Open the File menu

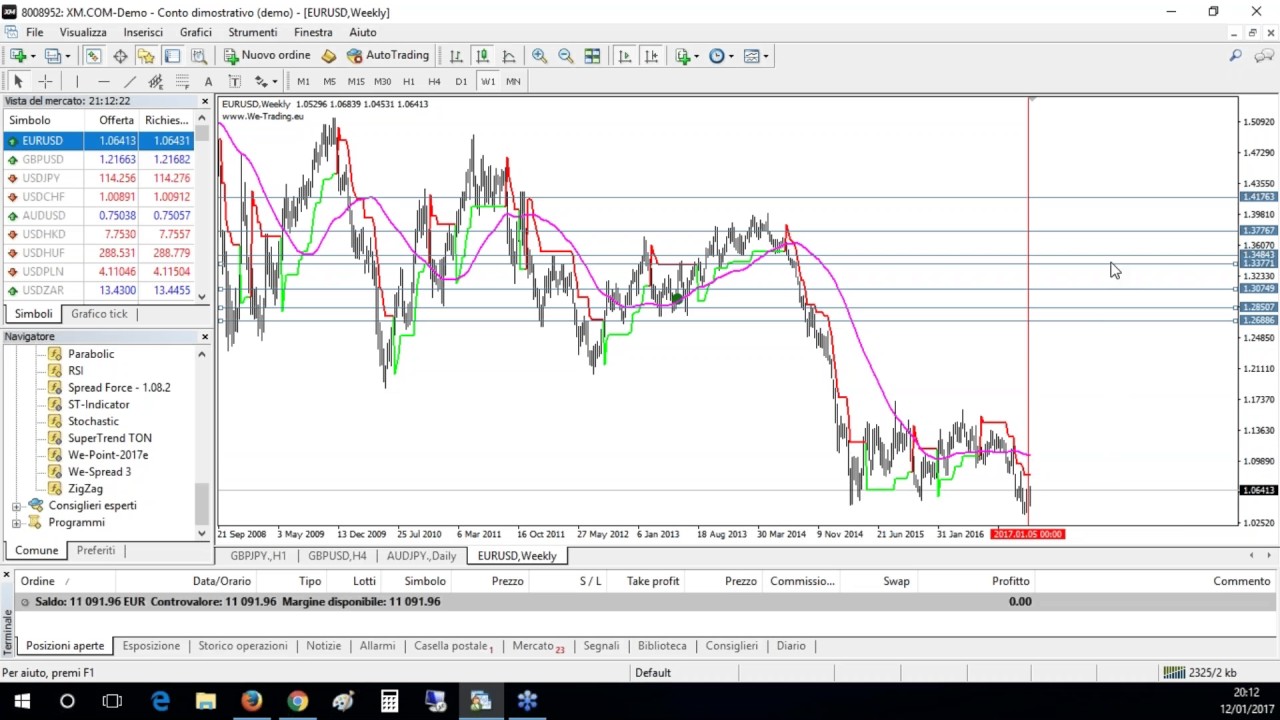[x=35, y=32]
